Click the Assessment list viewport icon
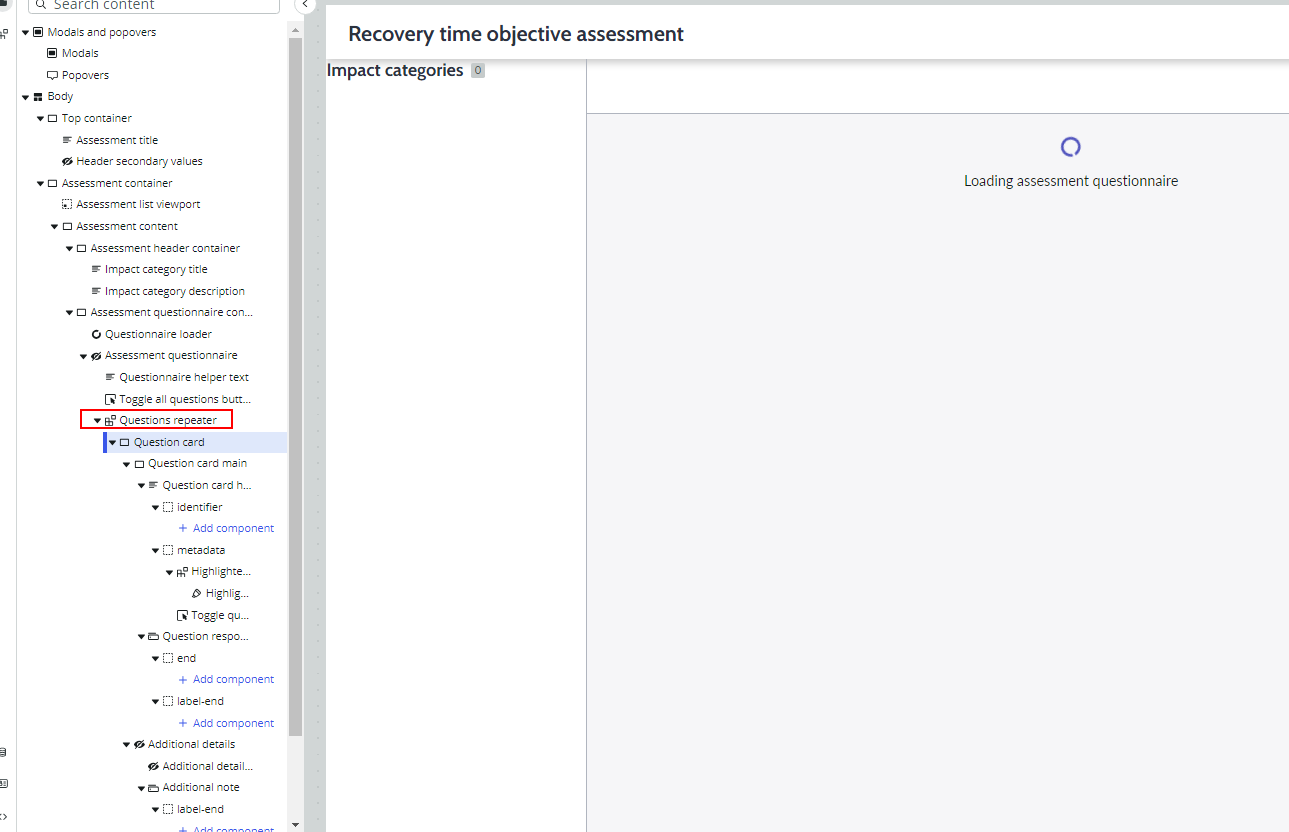1289x832 pixels. [67, 204]
